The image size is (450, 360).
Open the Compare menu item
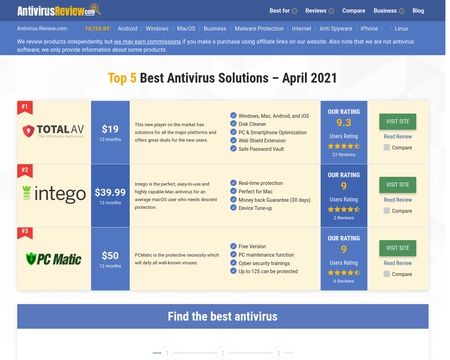coord(353,11)
